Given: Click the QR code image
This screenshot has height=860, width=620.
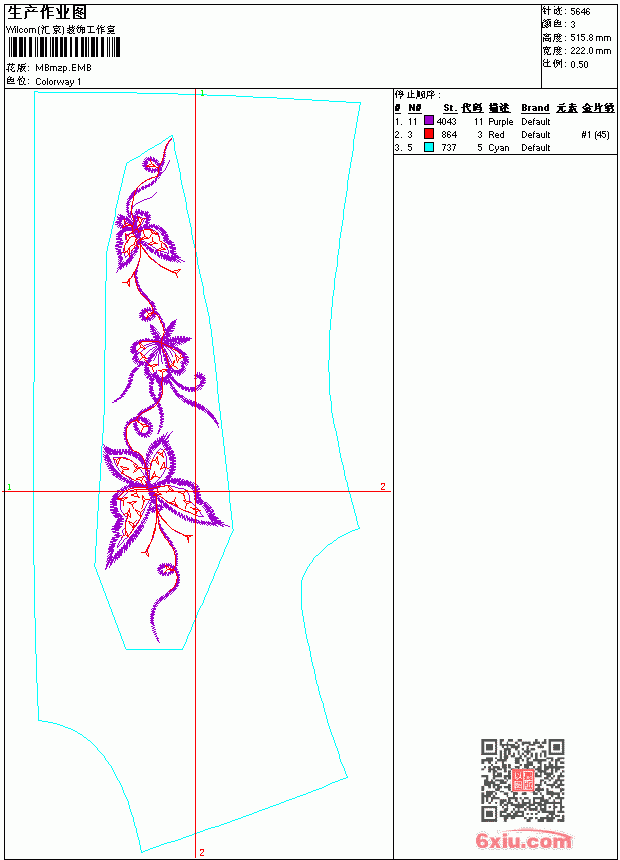Looking at the screenshot, I should pos(523,780).
